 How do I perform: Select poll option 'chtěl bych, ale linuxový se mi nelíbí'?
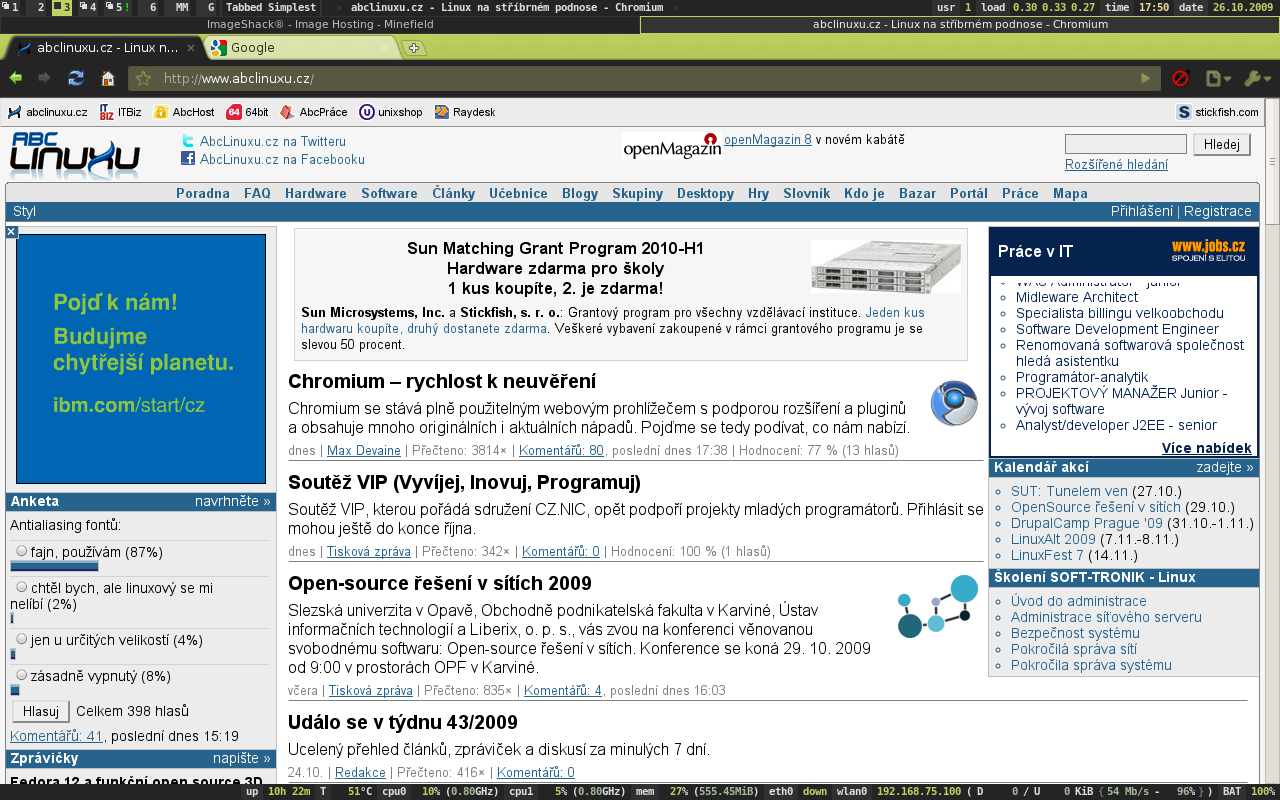click(x=22, y=588)
